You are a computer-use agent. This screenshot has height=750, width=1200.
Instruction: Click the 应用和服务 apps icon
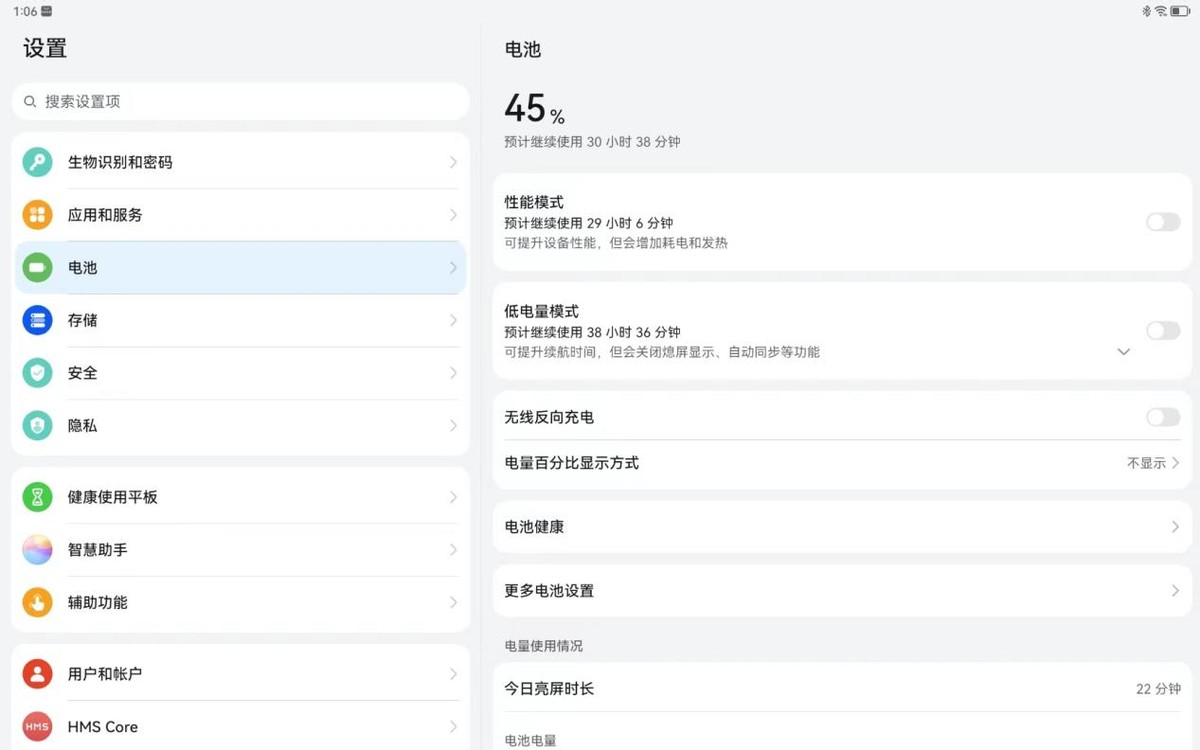click(37, 214)
